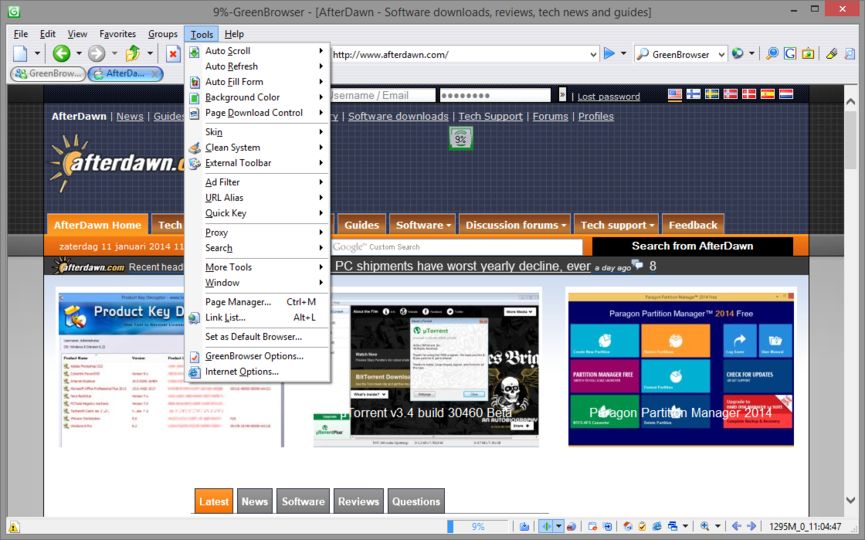
Task: Click the yellow highlighter icon
Action: [x=832, y=54]
